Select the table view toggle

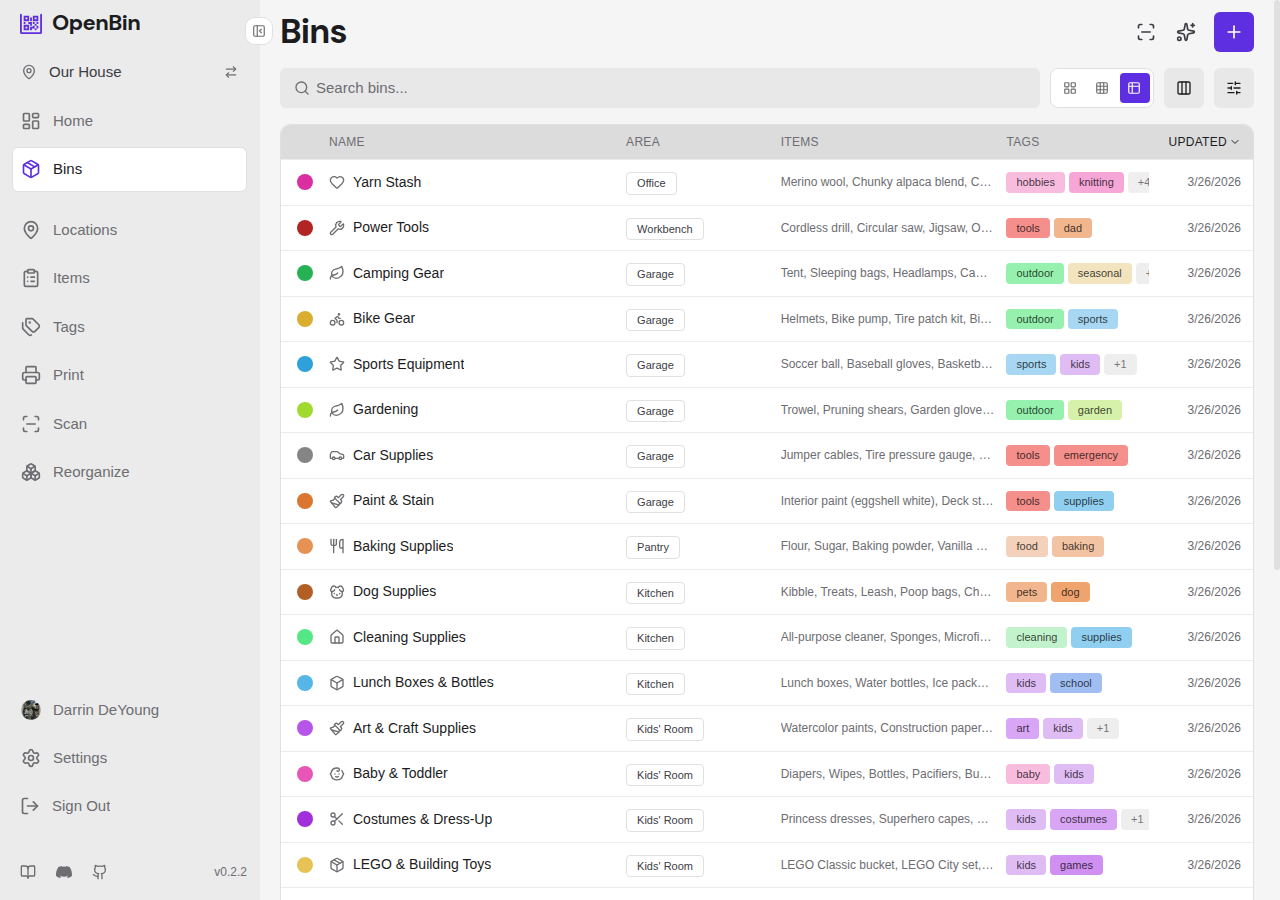[x=1134, y=88]
